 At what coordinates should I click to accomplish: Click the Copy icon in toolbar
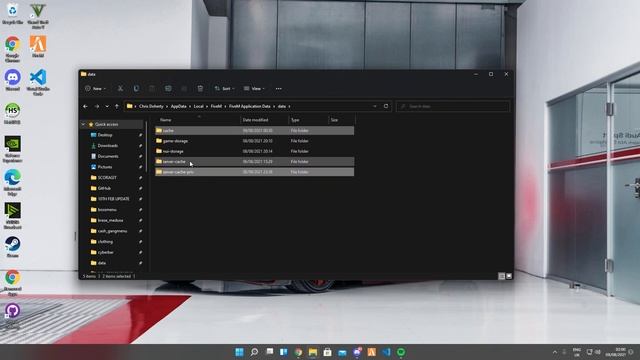coord(136,89)
